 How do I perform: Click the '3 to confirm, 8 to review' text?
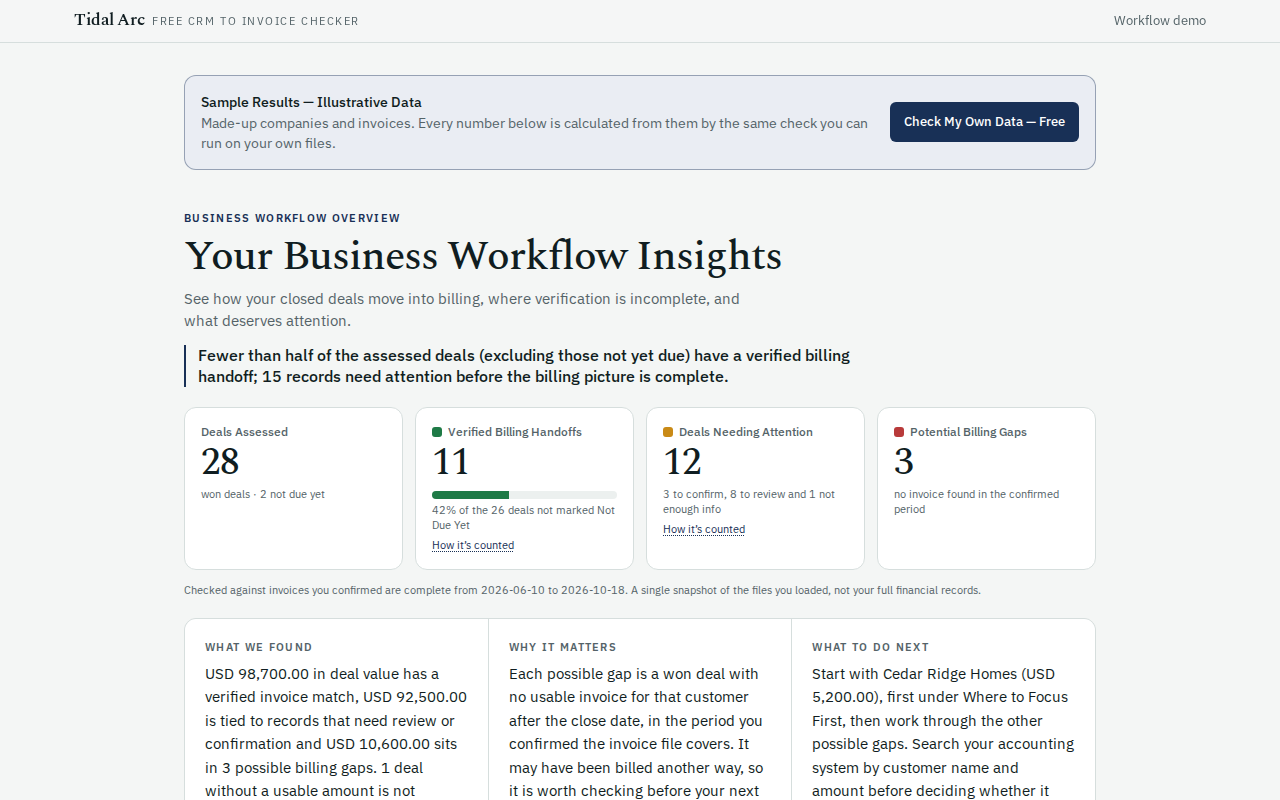pos(749,502)
